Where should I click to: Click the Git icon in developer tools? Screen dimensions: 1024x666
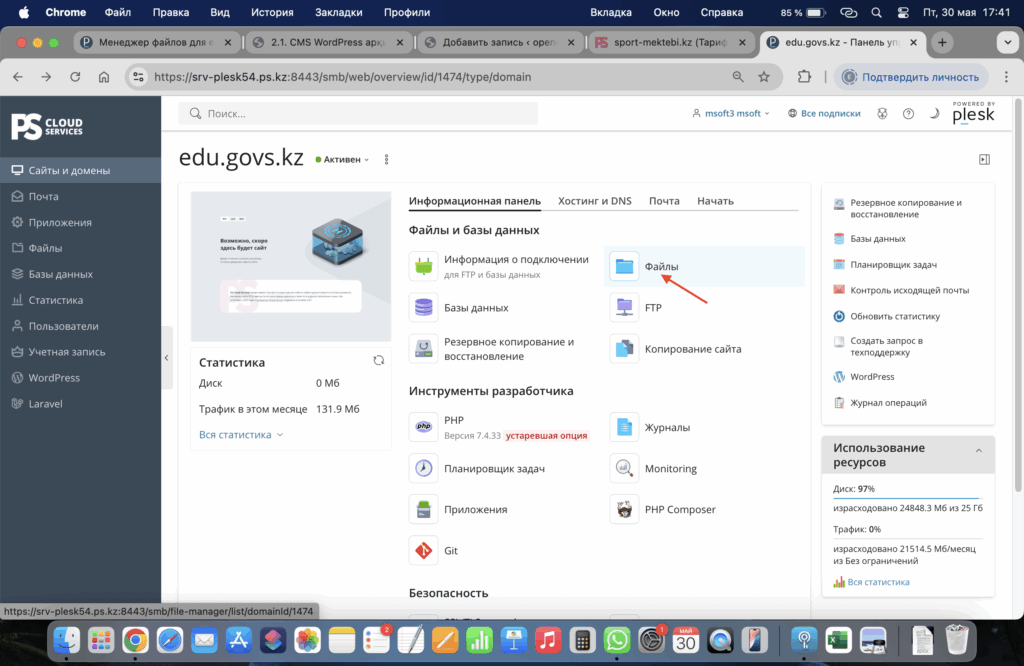point(424,550)
